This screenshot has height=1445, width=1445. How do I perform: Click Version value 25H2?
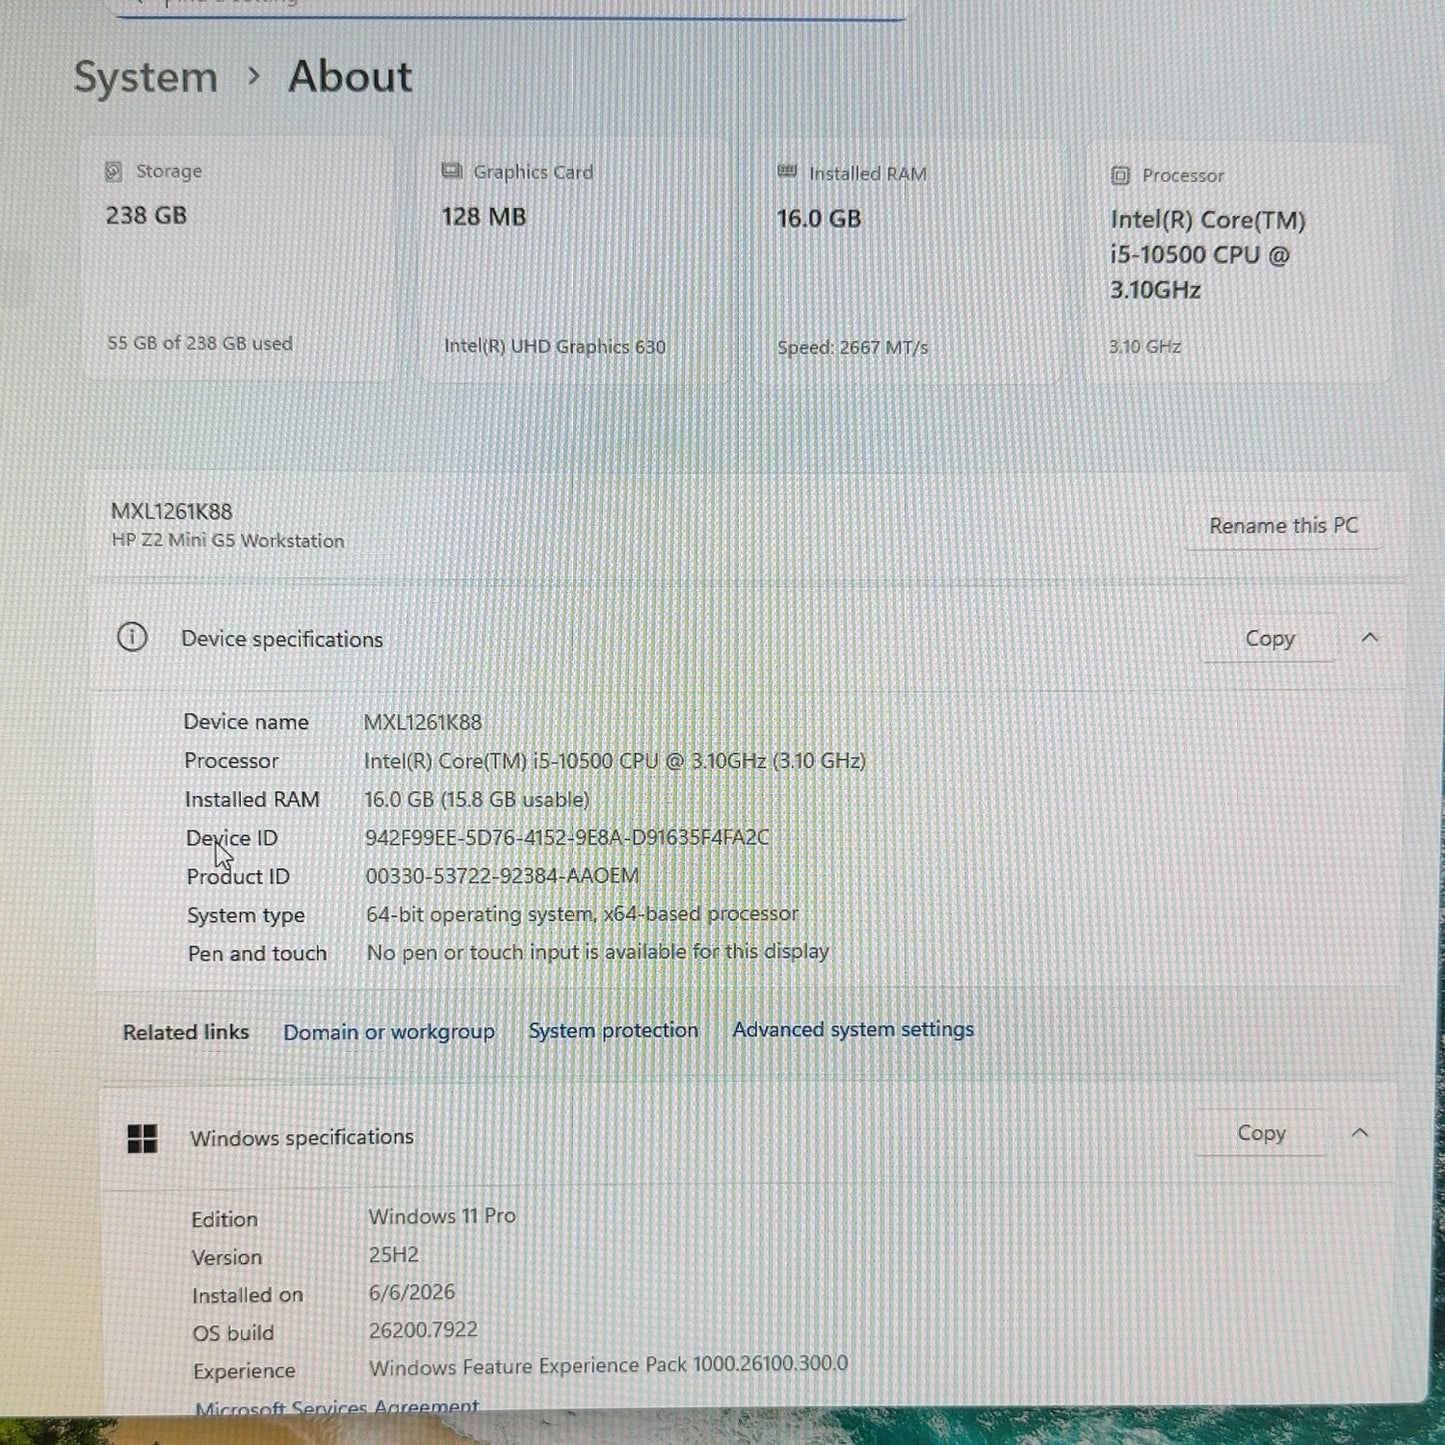click(x=394, y=1254)
